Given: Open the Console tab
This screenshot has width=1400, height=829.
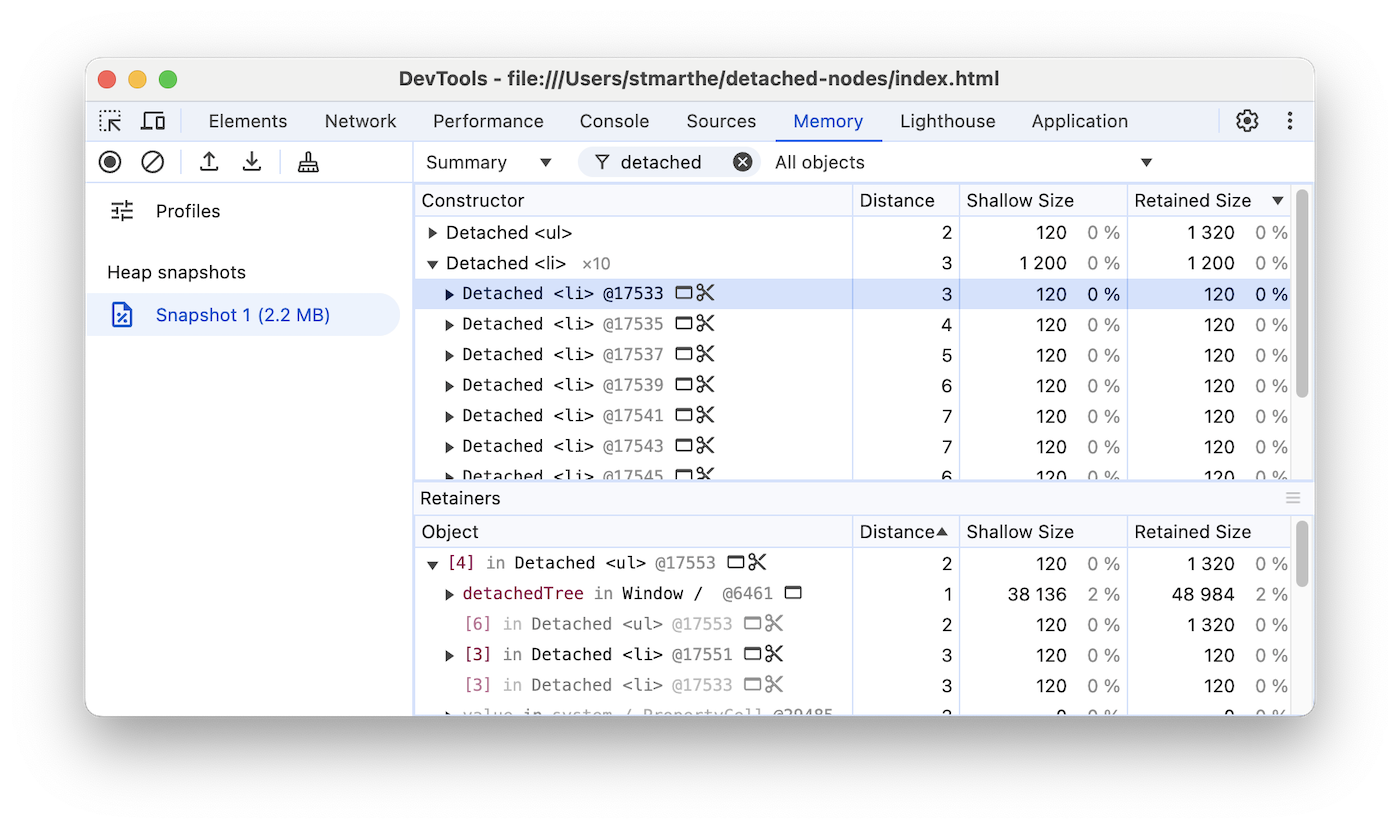Looking at the screenshot, I should click(x=613, y=120).
